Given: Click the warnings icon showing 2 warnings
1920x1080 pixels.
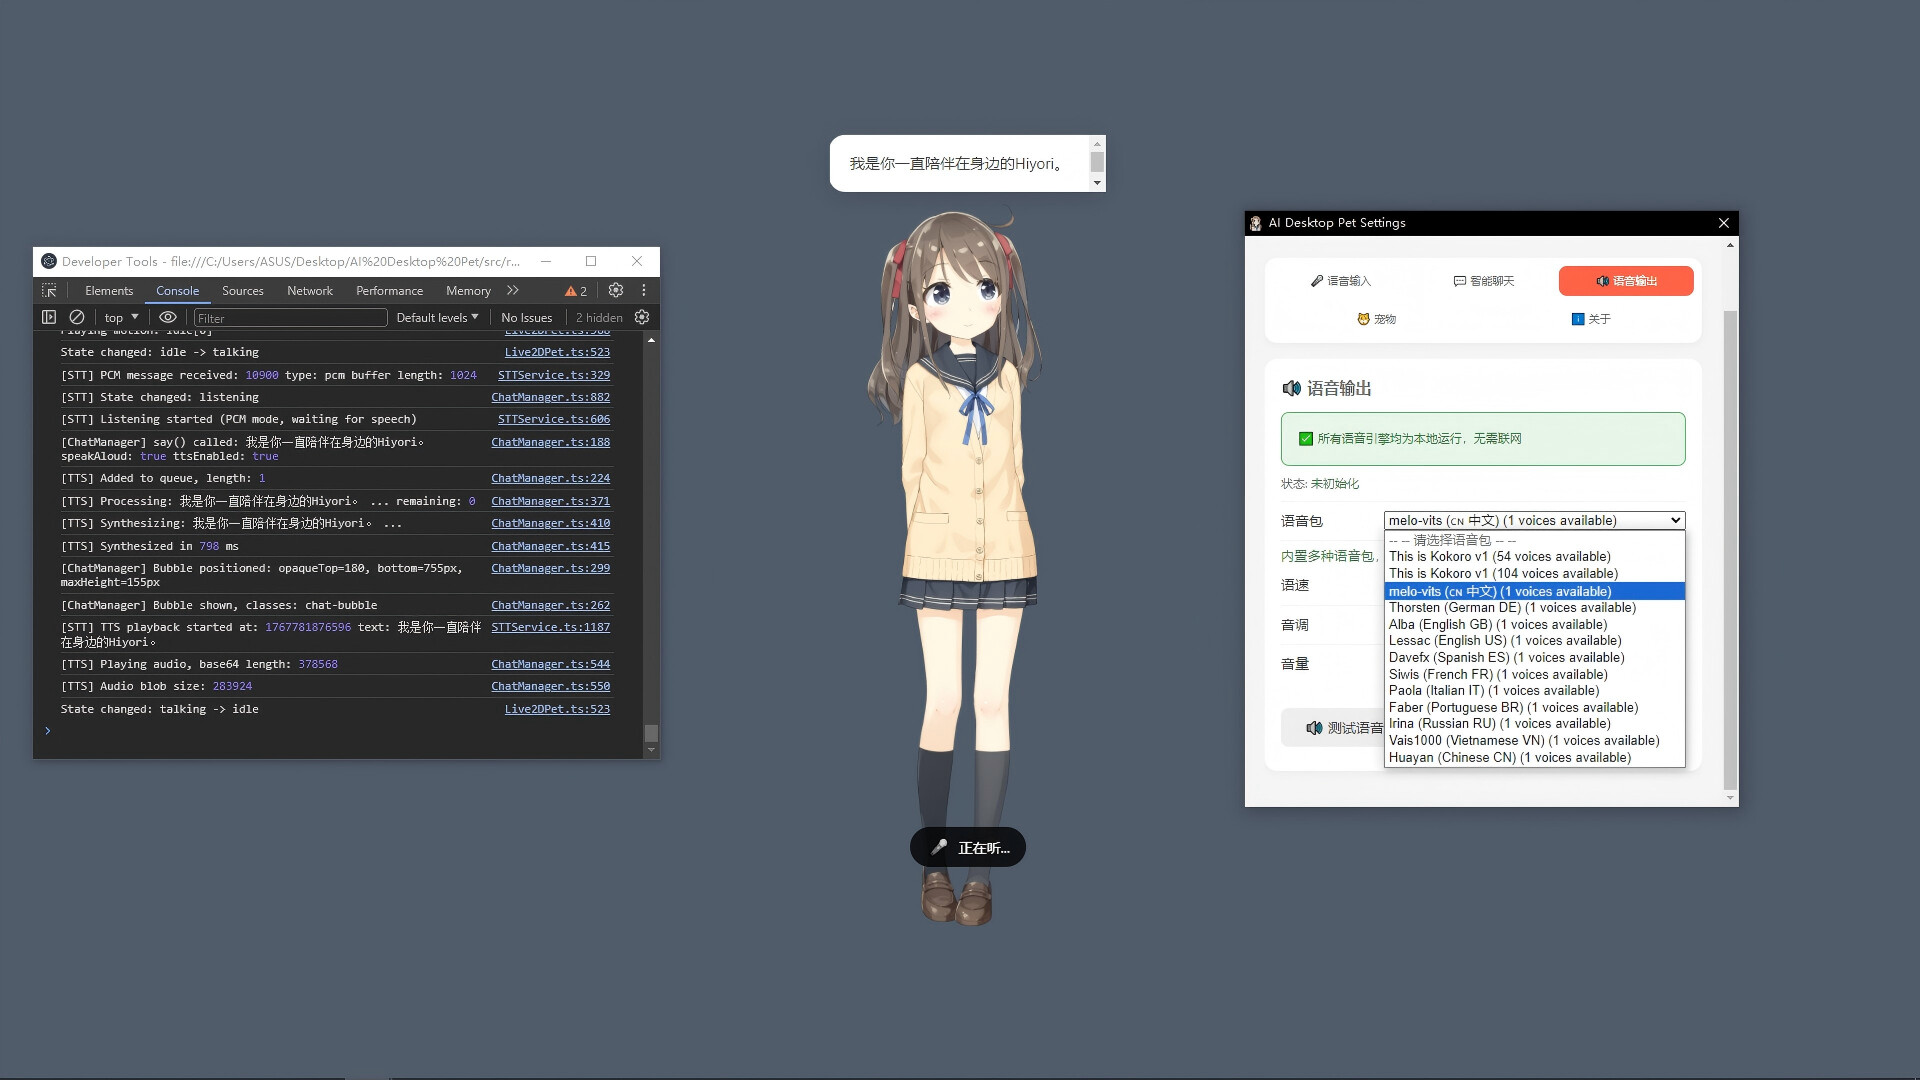Looking at the screenshot, I should coord(575,290).
